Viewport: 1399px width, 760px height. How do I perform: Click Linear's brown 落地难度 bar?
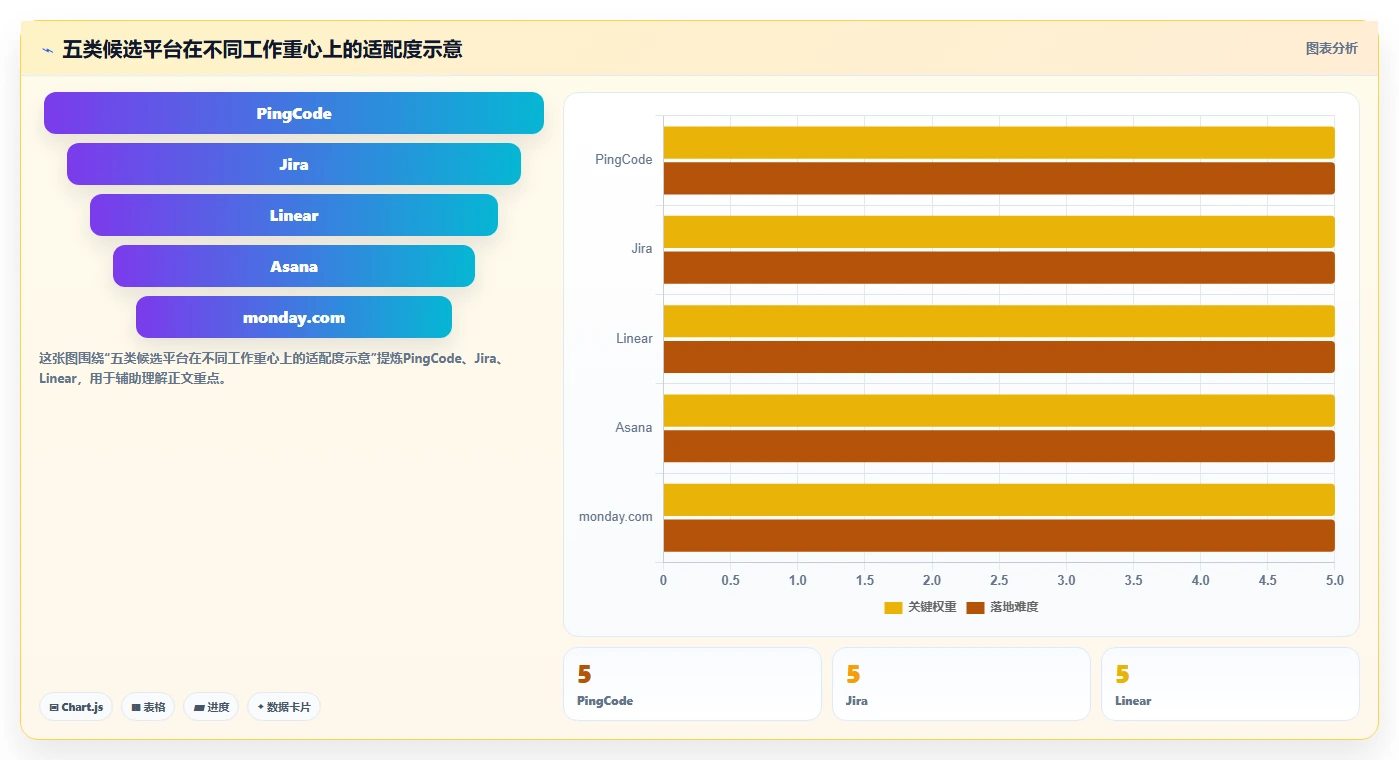point(999,357)
